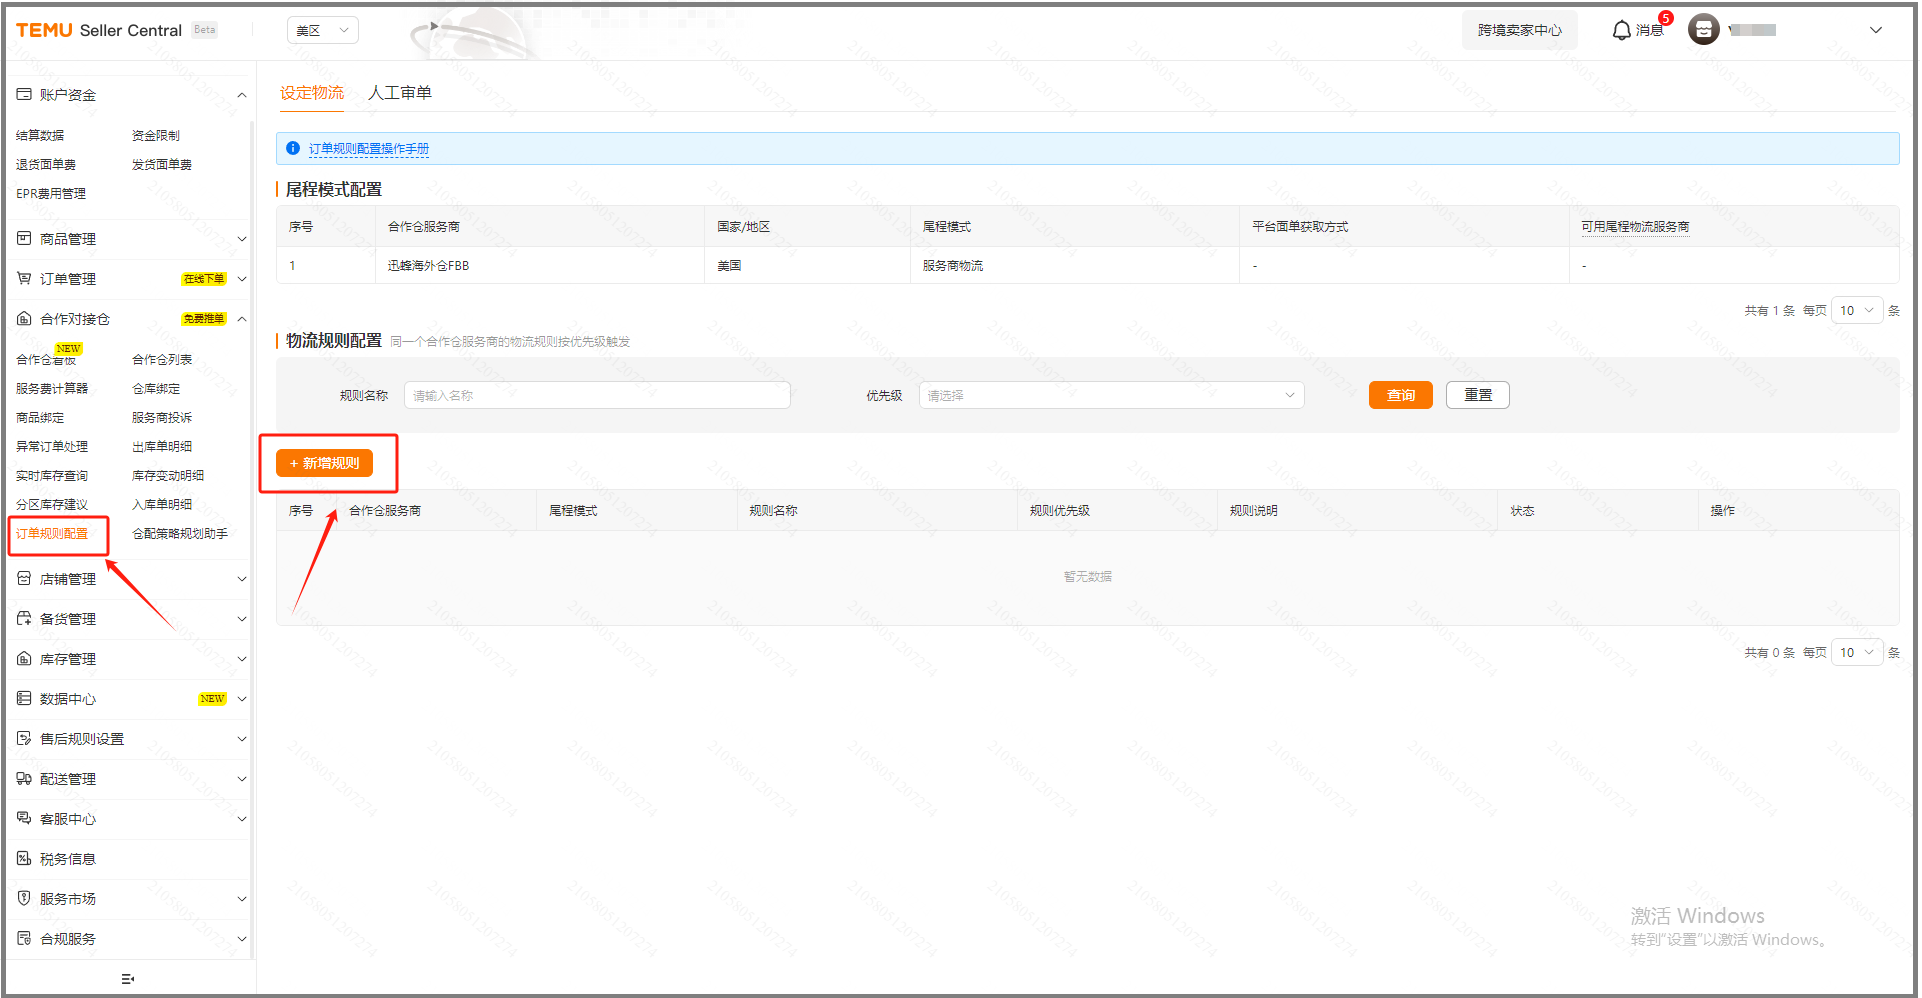Open 数据中心 from the sidebar
Screen dimensions: 1922x998
point(68,699)
